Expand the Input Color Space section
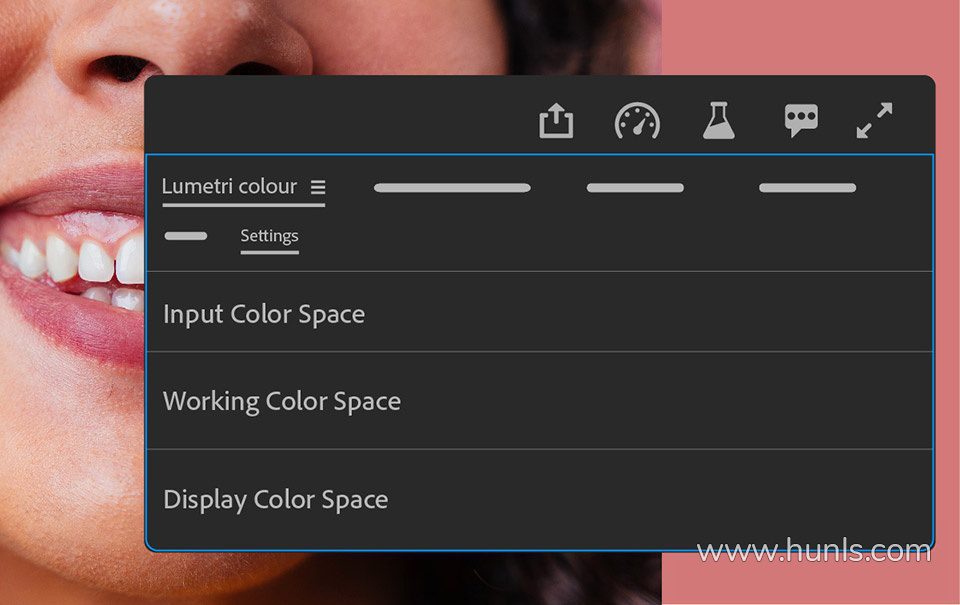Image resolution: width=960 pixels, height=605 pixels. click(x=539, y=312)
